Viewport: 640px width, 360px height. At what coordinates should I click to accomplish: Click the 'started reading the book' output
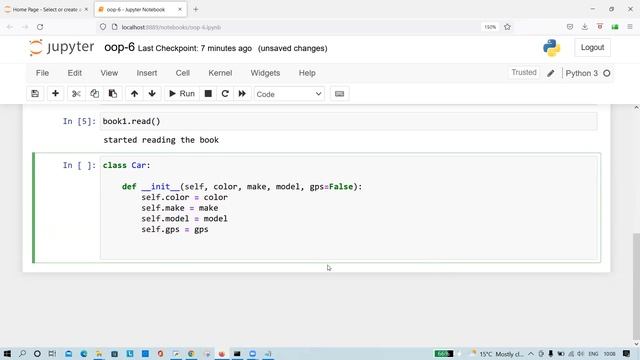[161, 140]
